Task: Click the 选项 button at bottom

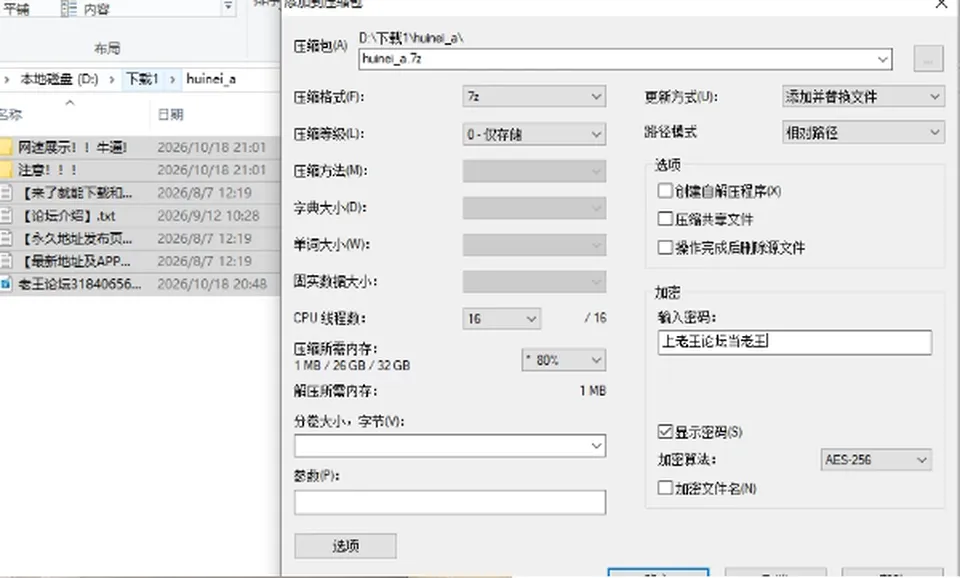Action: click(345, 546)
